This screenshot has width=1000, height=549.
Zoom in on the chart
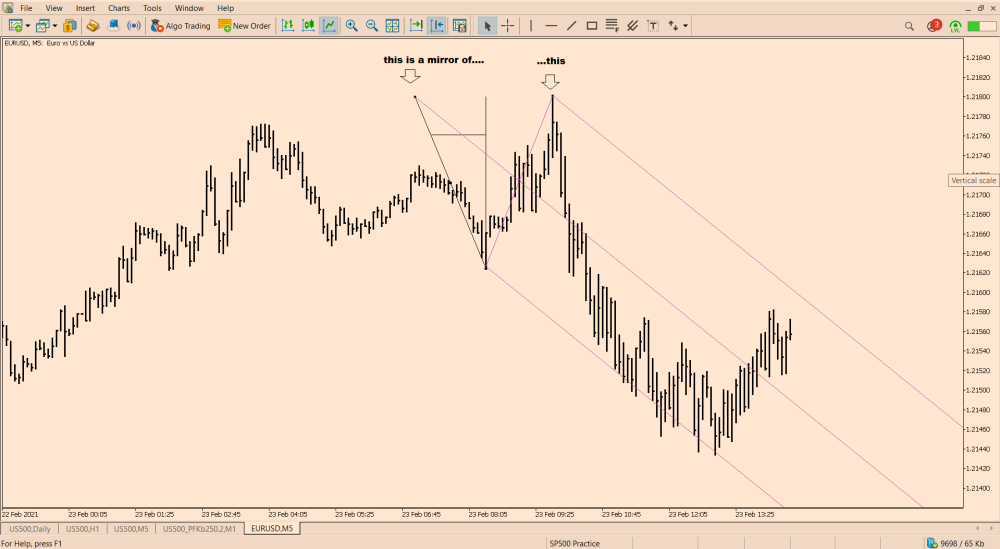coord(351,26)
